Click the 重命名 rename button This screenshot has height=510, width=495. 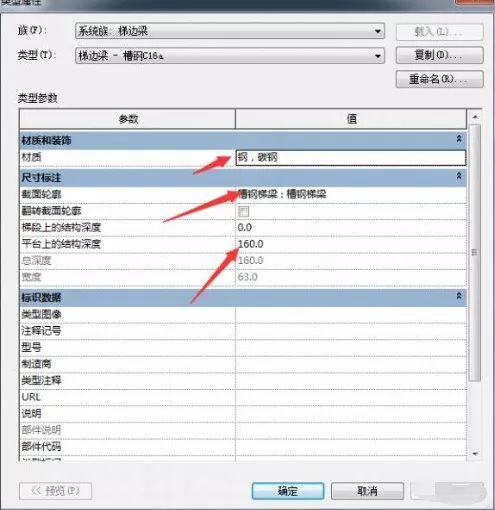point(439,79)
